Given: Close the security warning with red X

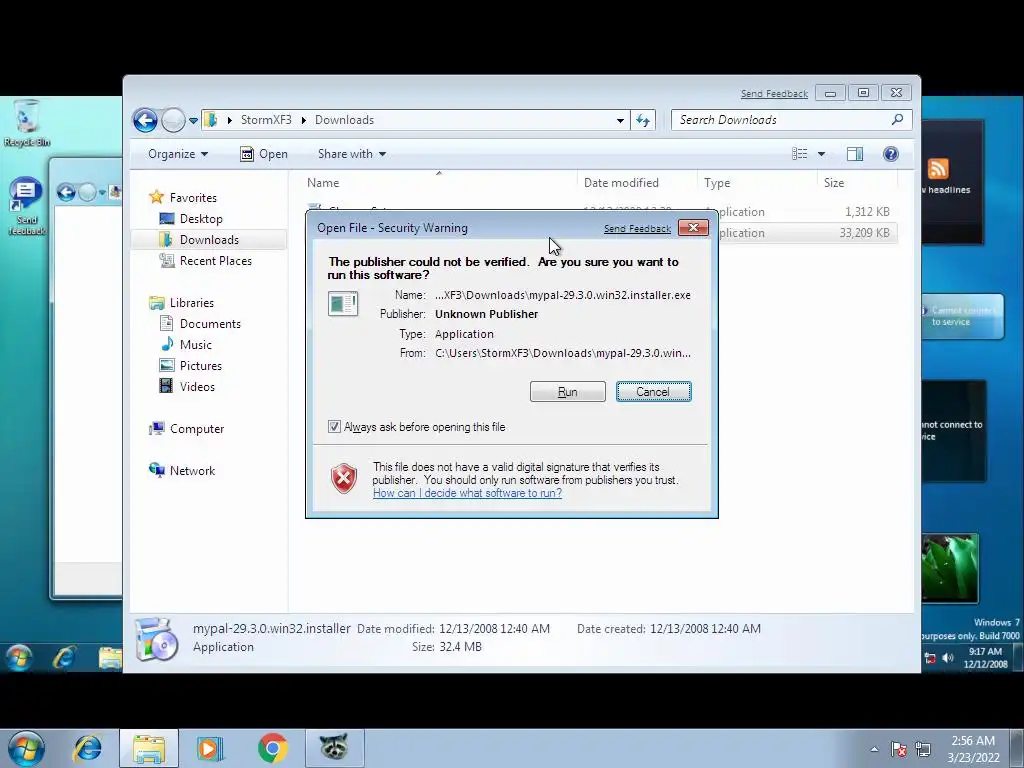Looking at the screenshot, I should [693, 227].
